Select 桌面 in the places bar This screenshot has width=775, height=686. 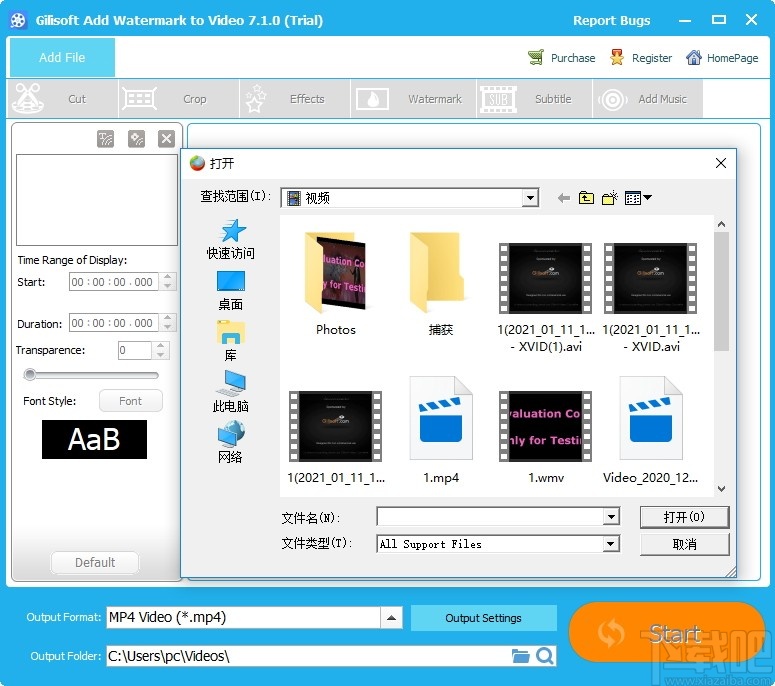click(x=231, y=291)
